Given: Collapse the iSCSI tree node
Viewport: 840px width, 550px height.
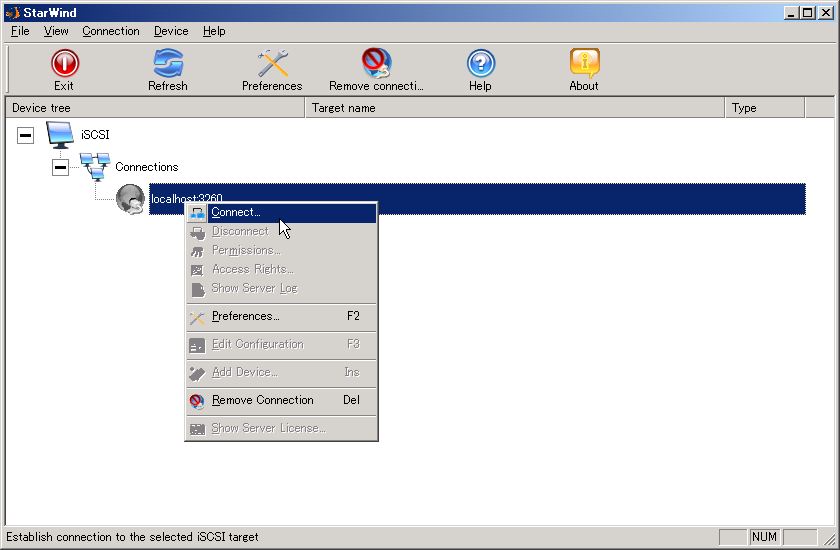Looking at the screenshot, I should [26, 135].
